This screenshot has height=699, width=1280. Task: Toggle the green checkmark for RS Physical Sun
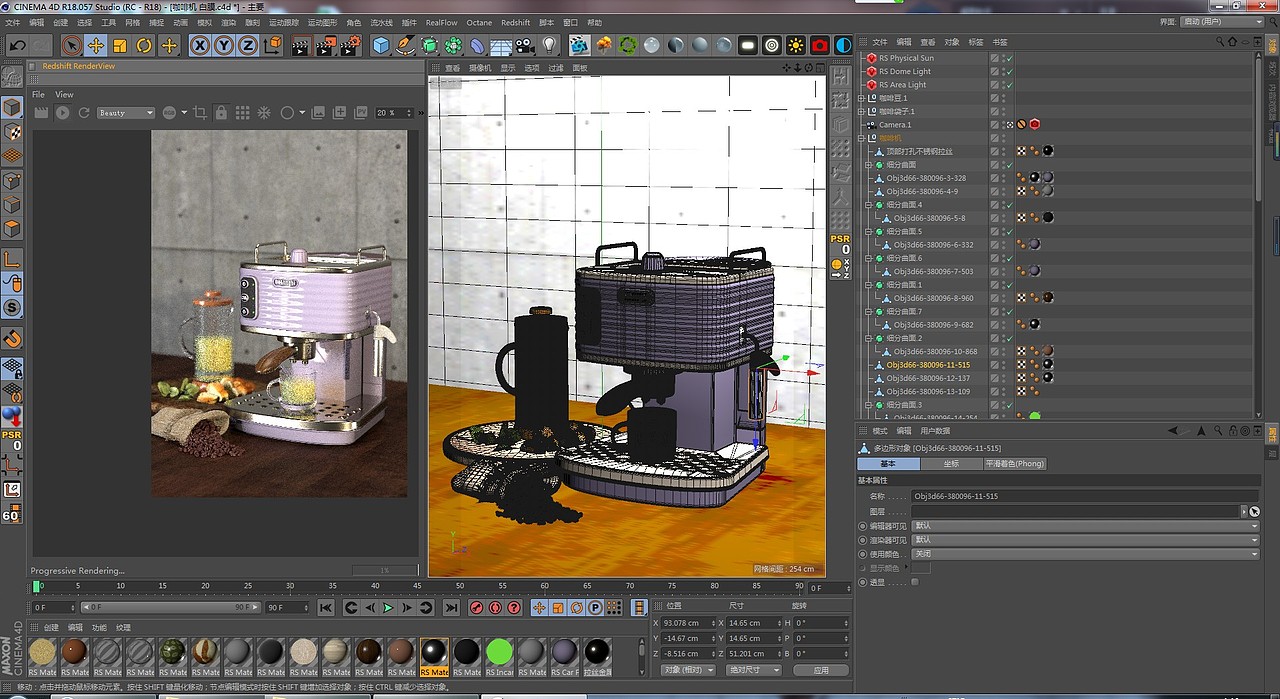[1009, 58]
